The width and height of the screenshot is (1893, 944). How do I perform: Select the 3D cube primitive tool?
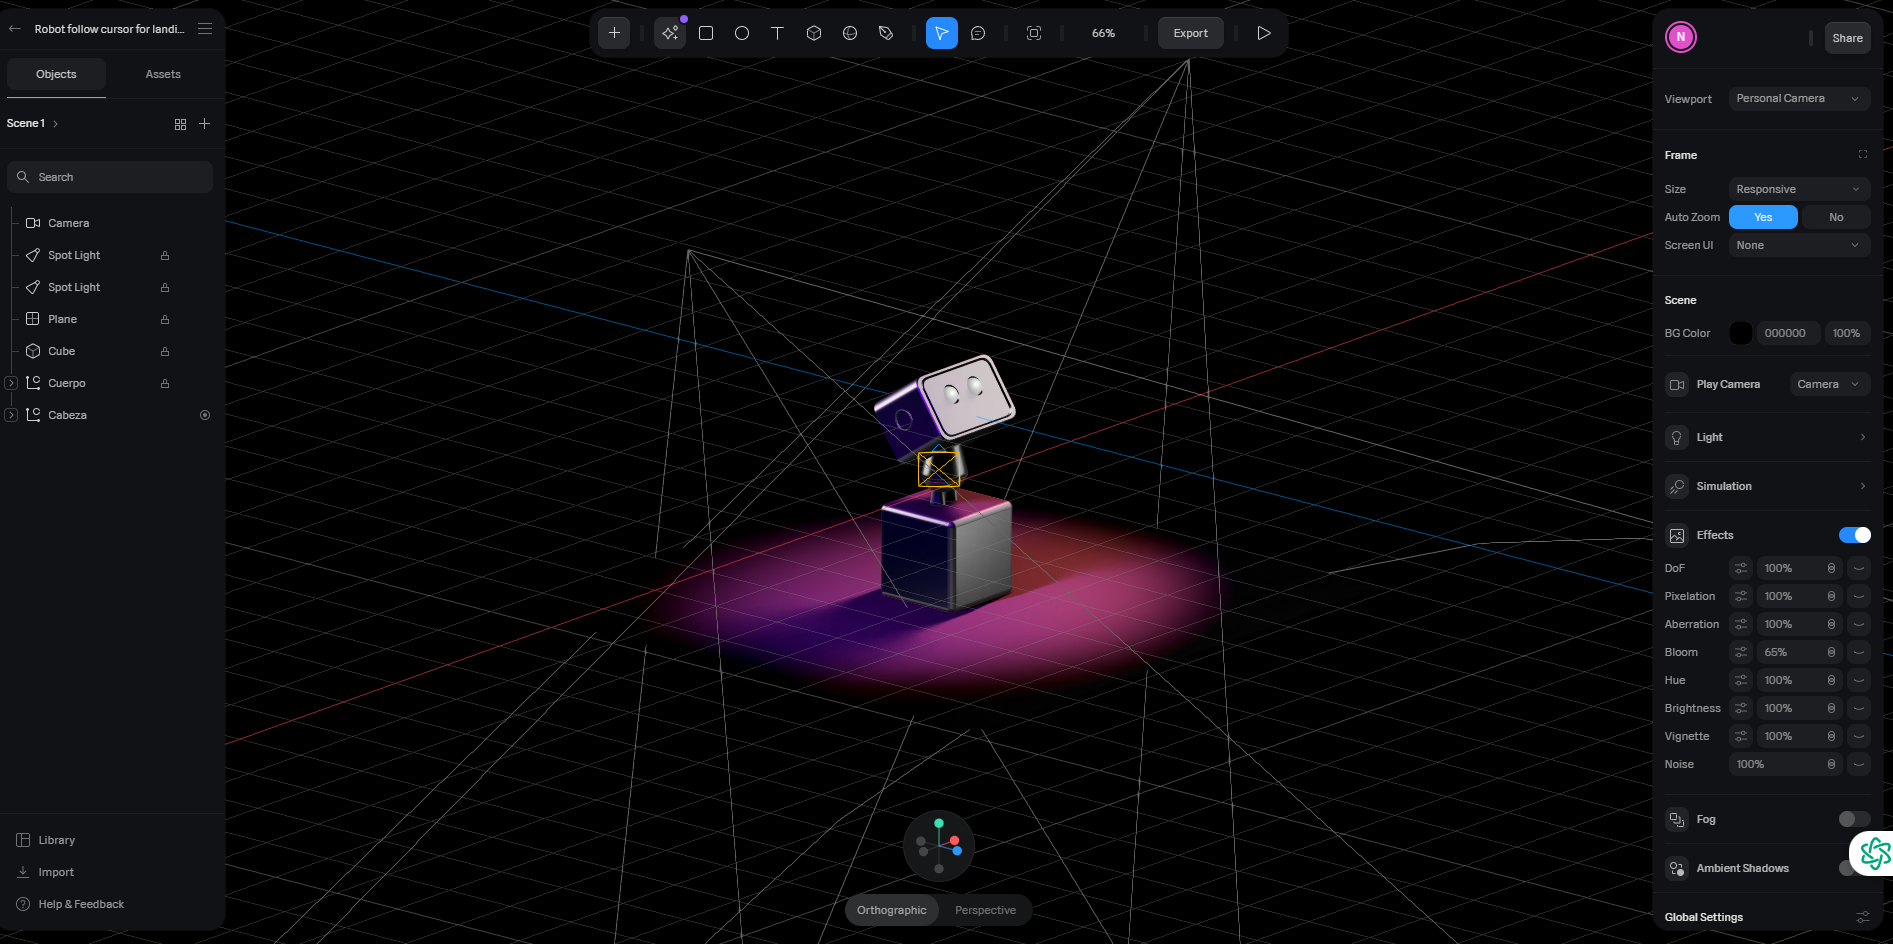coord(814,33)
